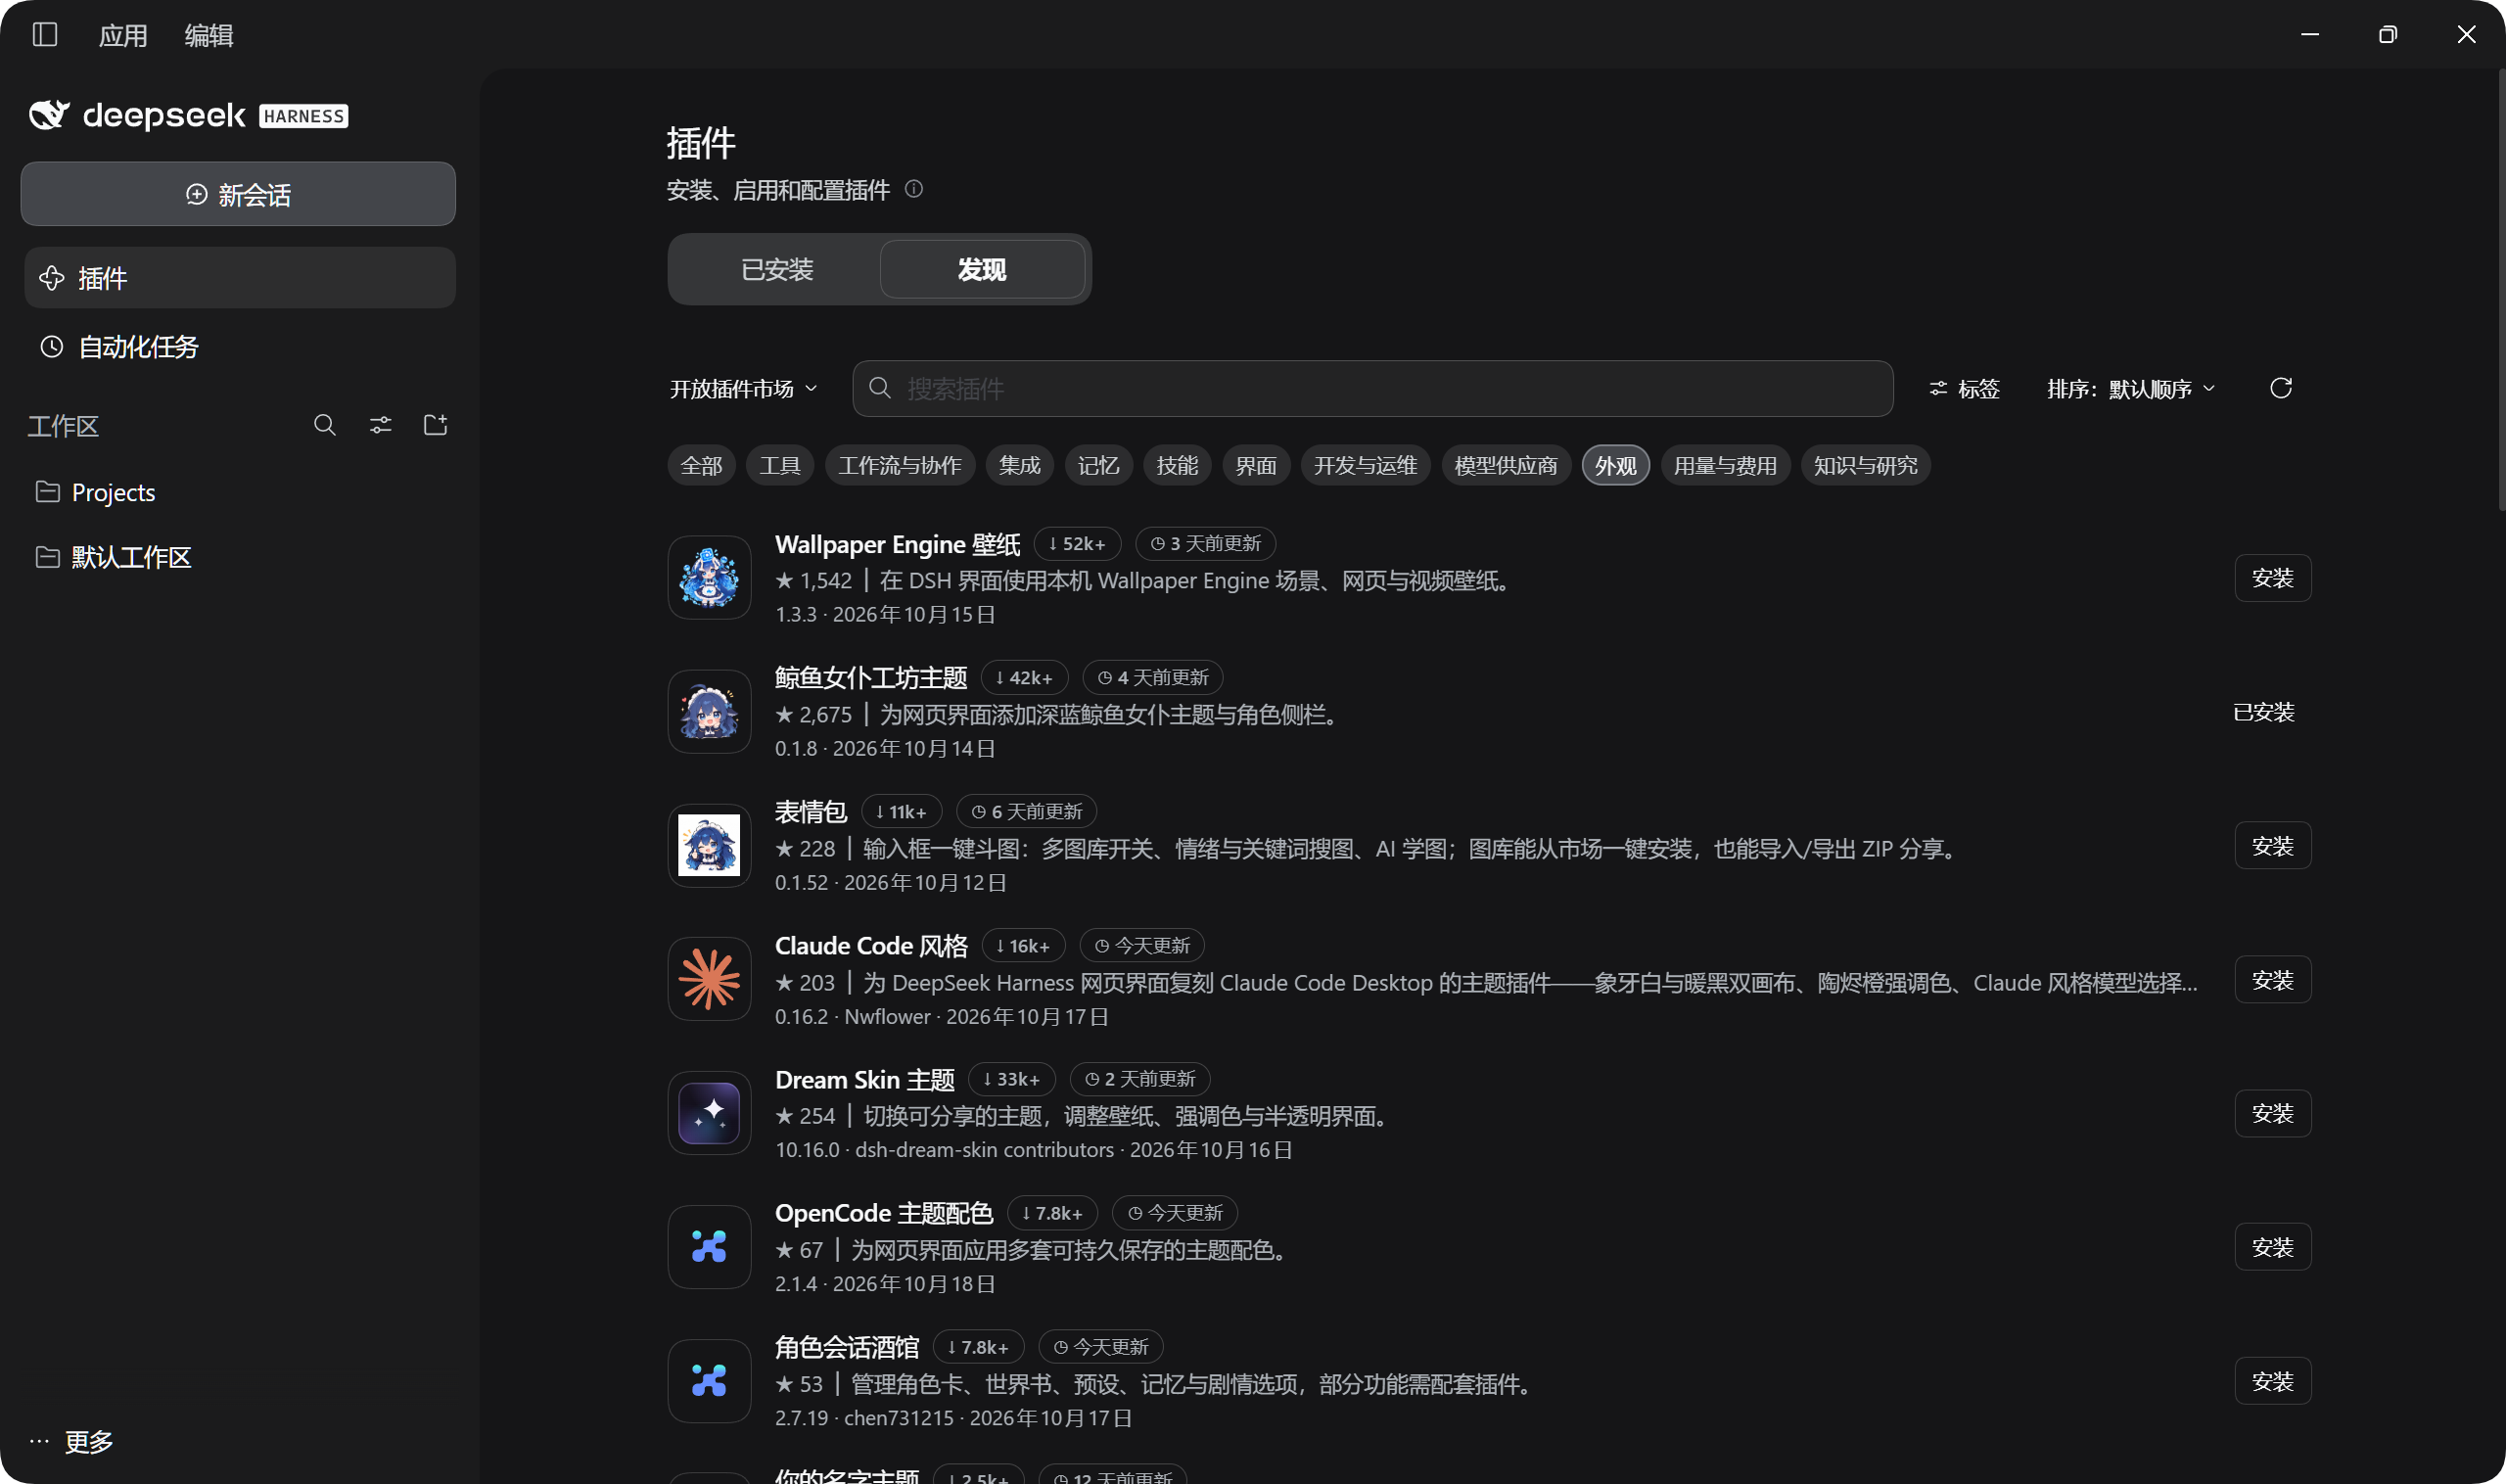Install the Claude Code 风格 plugin
2506x1484 pixels.
2272,979
